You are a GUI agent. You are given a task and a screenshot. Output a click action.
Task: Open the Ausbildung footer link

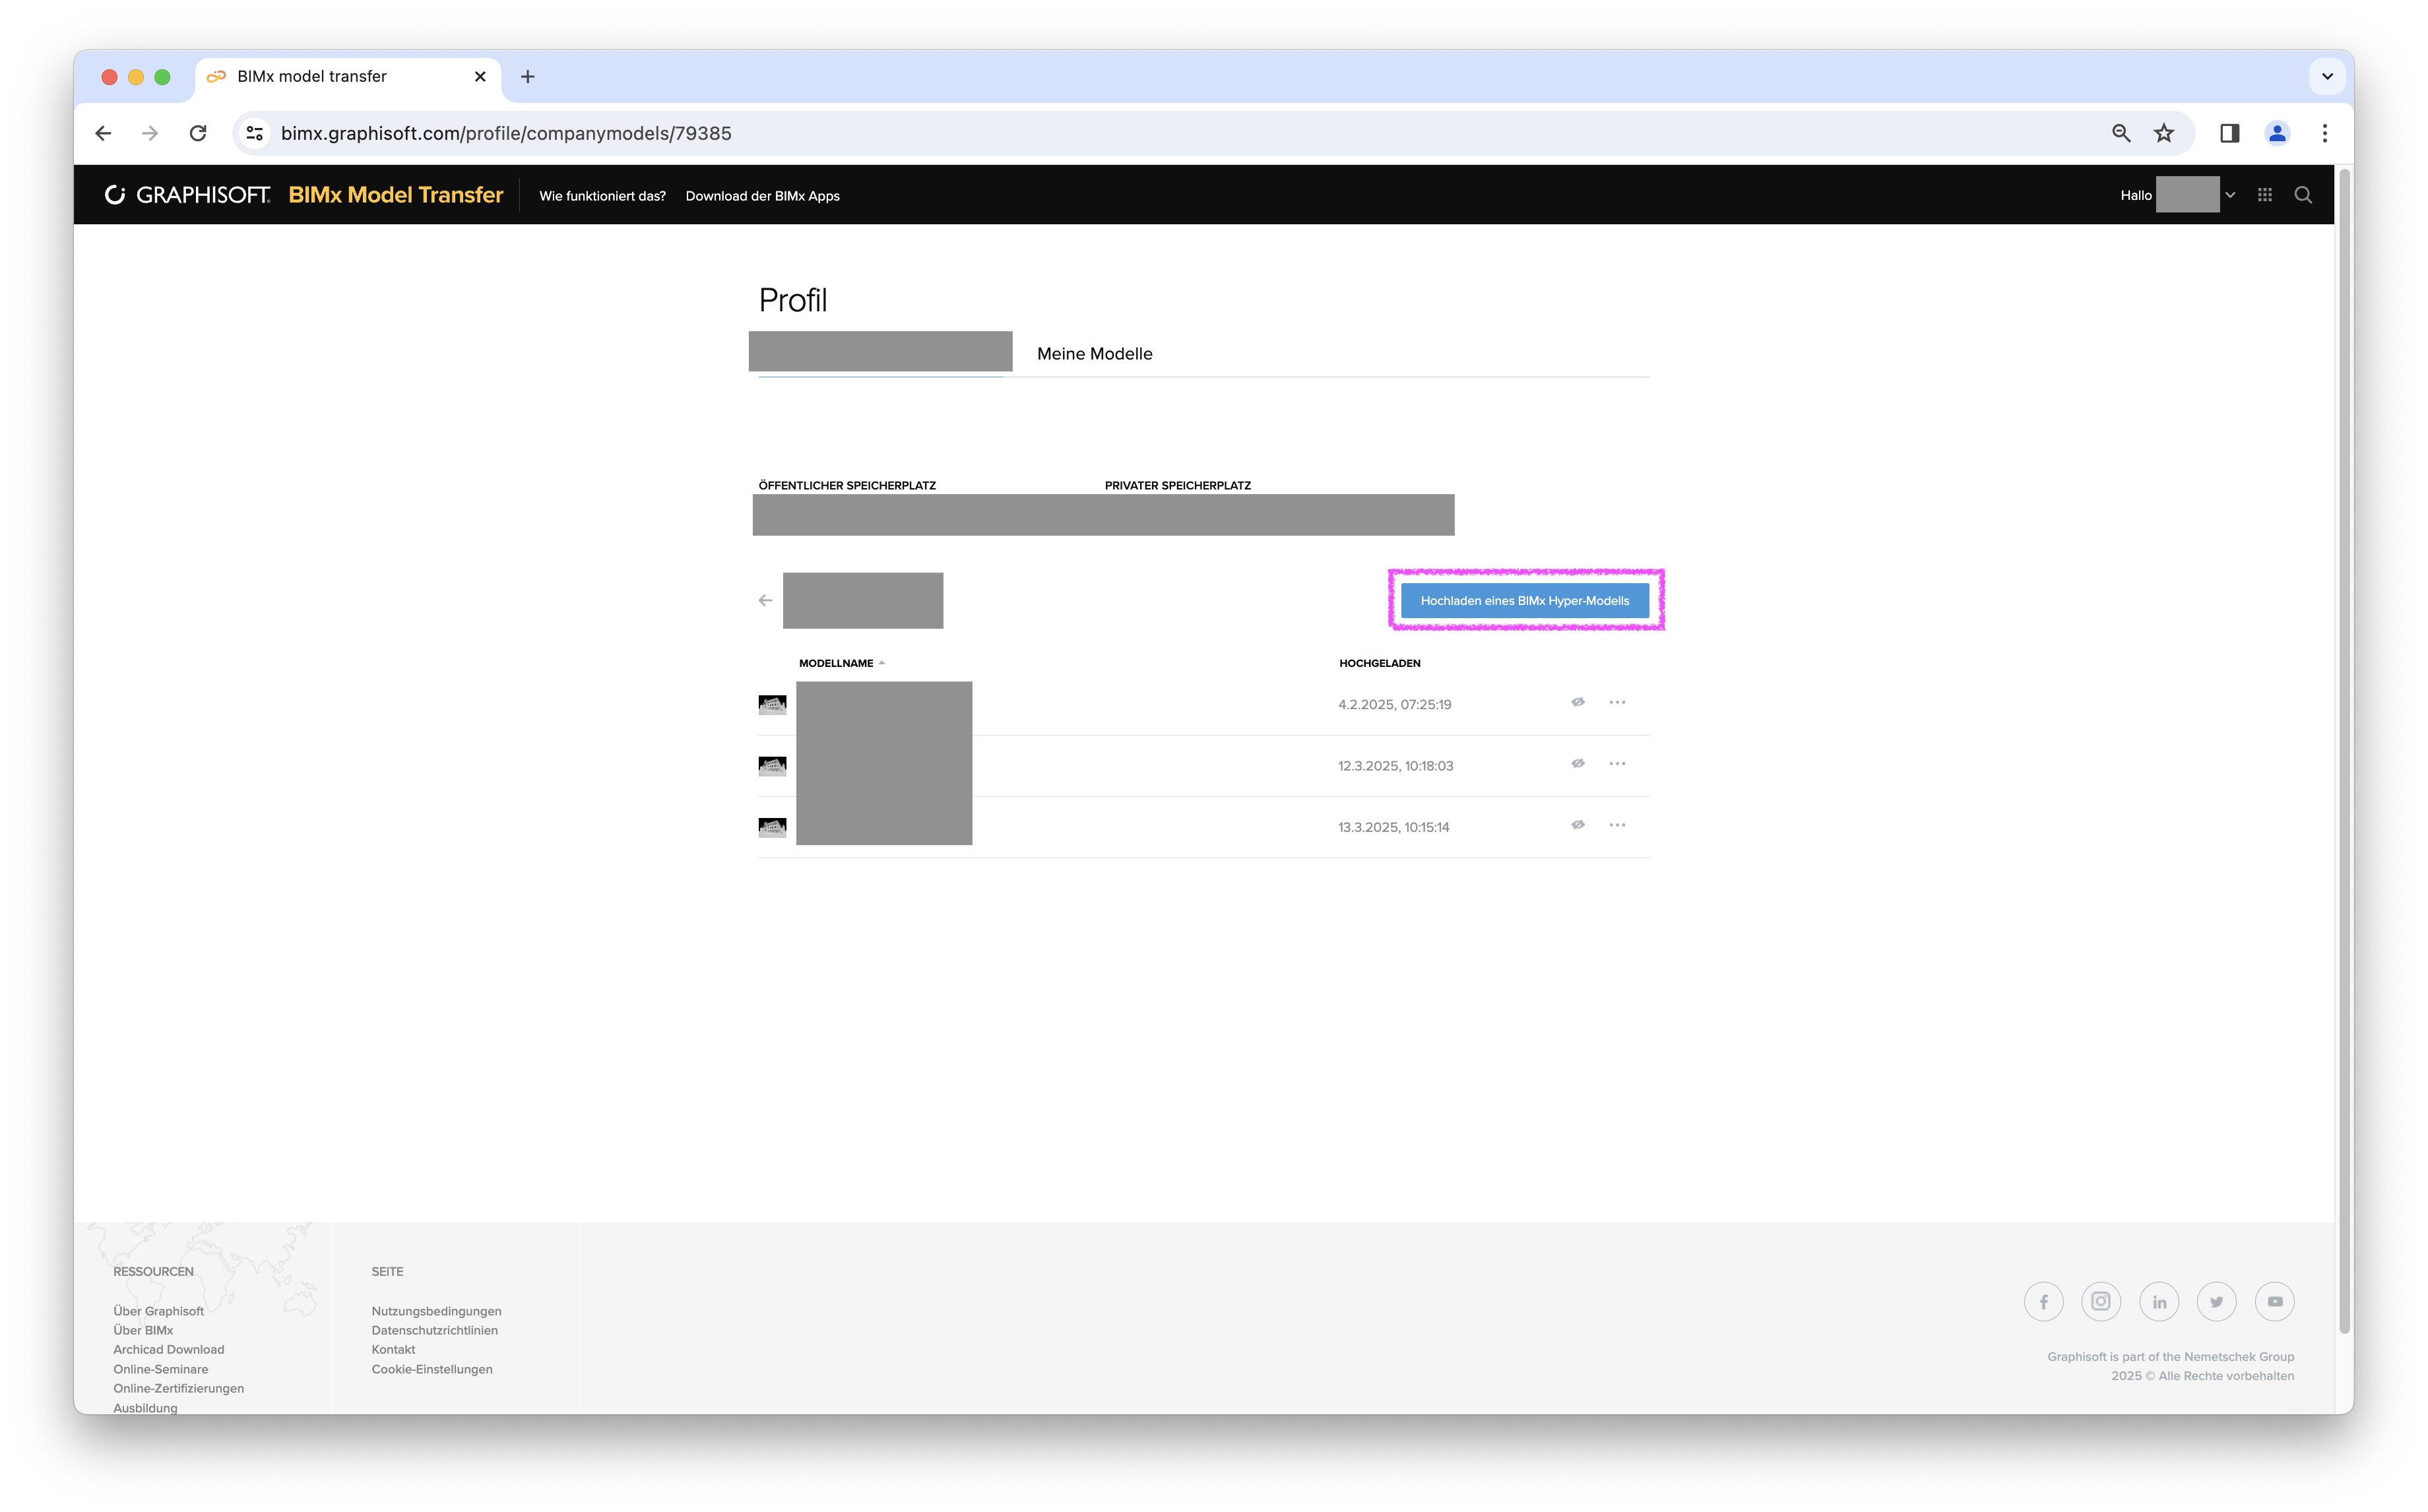click(145, 1407)
